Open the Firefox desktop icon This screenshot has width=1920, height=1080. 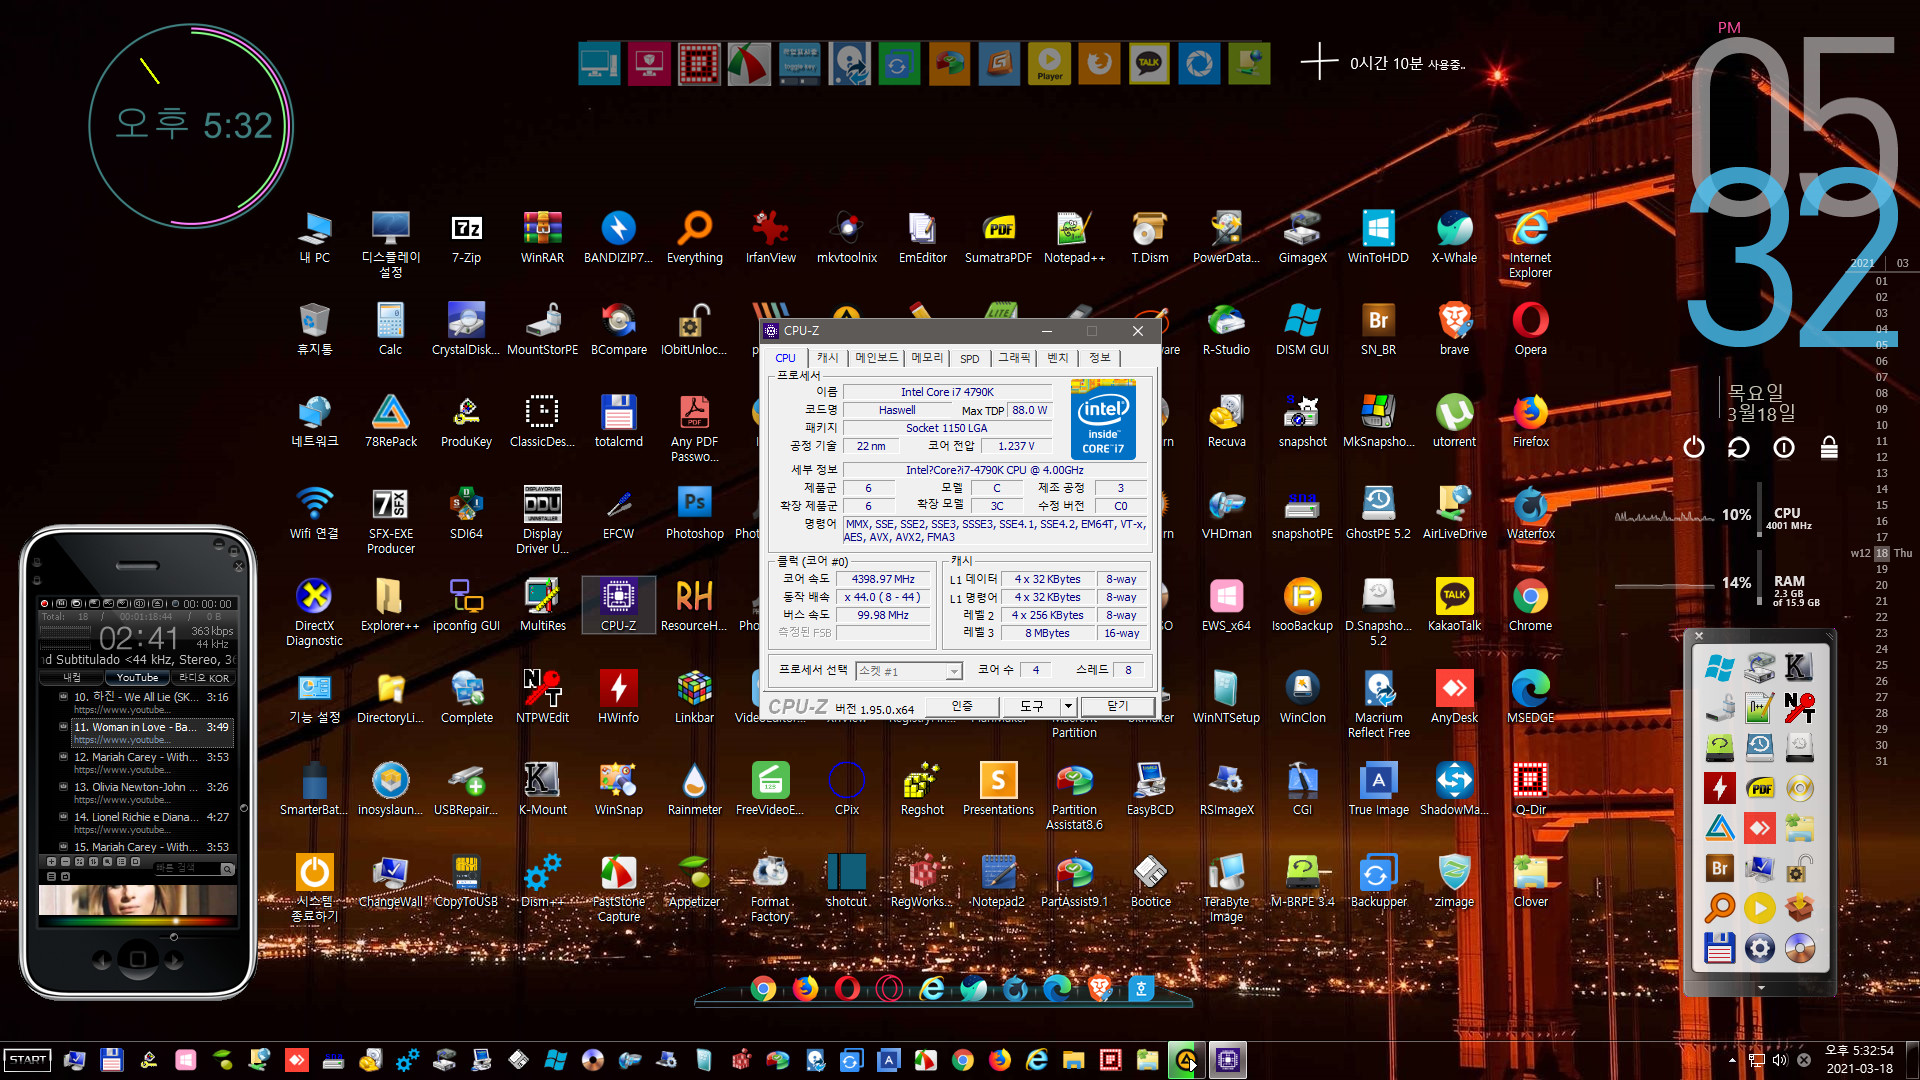[1530, 421]
